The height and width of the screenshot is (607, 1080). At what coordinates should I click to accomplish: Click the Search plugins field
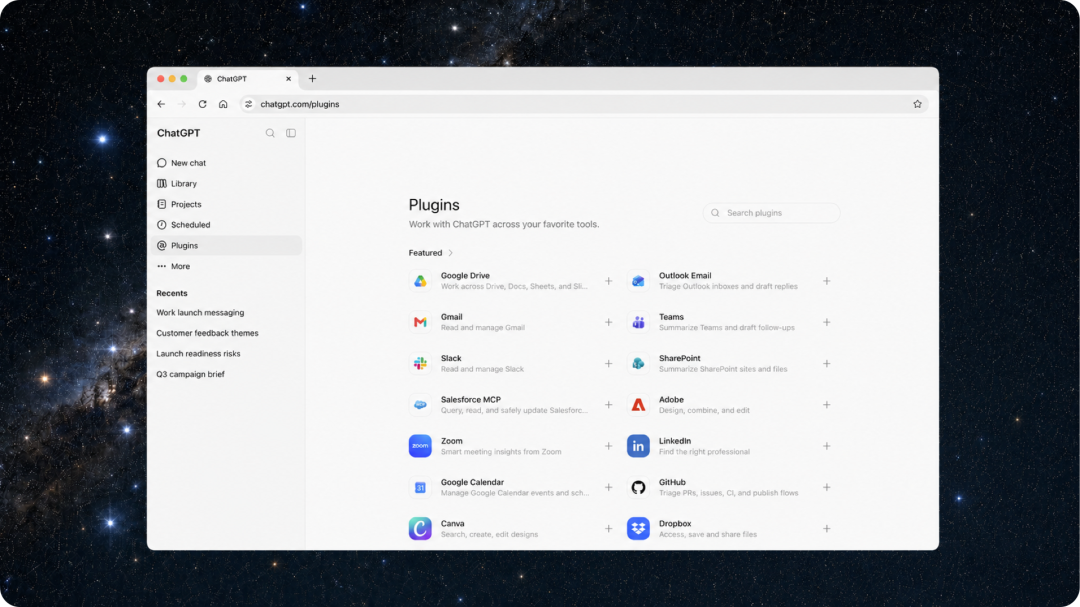tap(771, 213)
